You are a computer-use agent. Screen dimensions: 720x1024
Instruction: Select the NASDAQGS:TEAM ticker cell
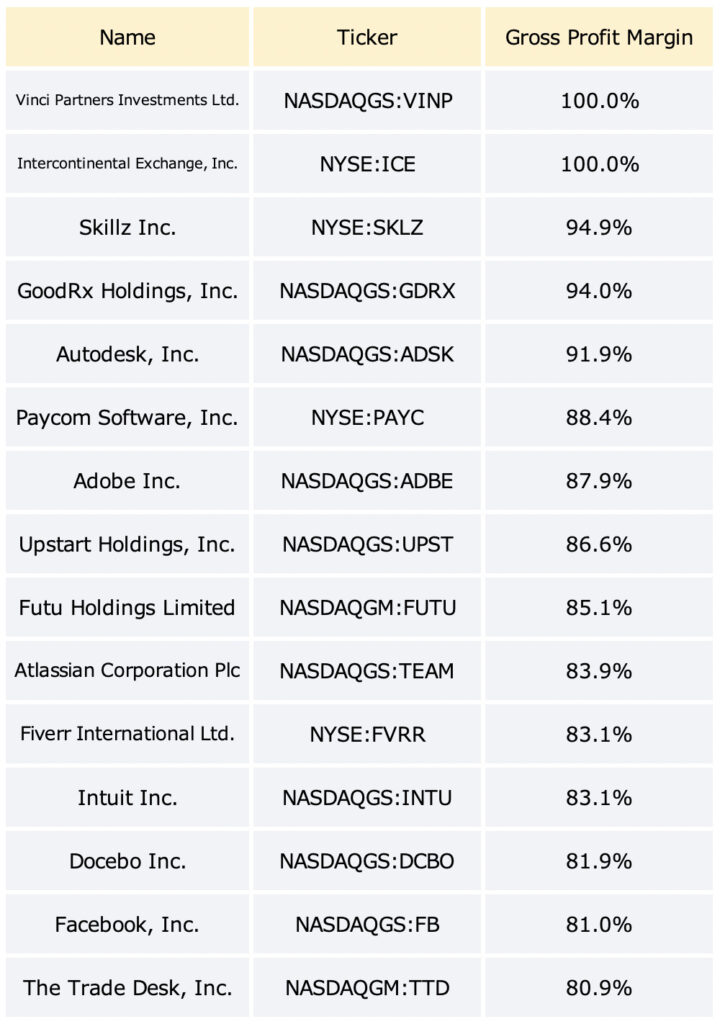(x=367, y=670)
